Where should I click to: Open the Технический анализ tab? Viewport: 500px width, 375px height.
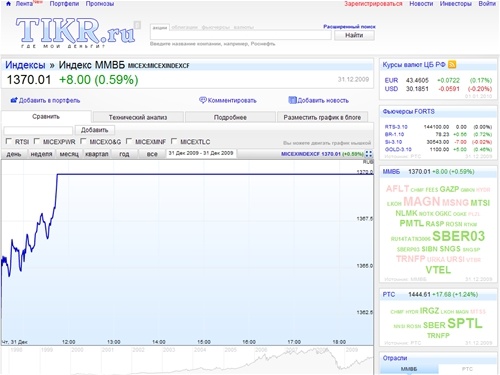point(138,117)
